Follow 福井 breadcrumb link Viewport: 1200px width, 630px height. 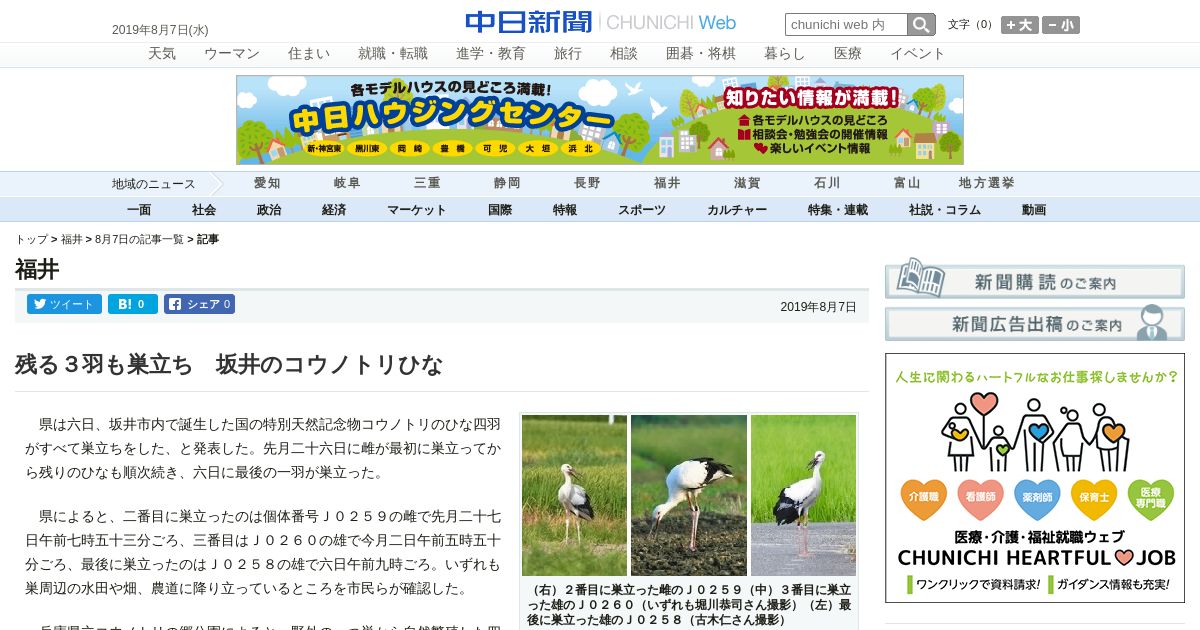click(72, 240)
